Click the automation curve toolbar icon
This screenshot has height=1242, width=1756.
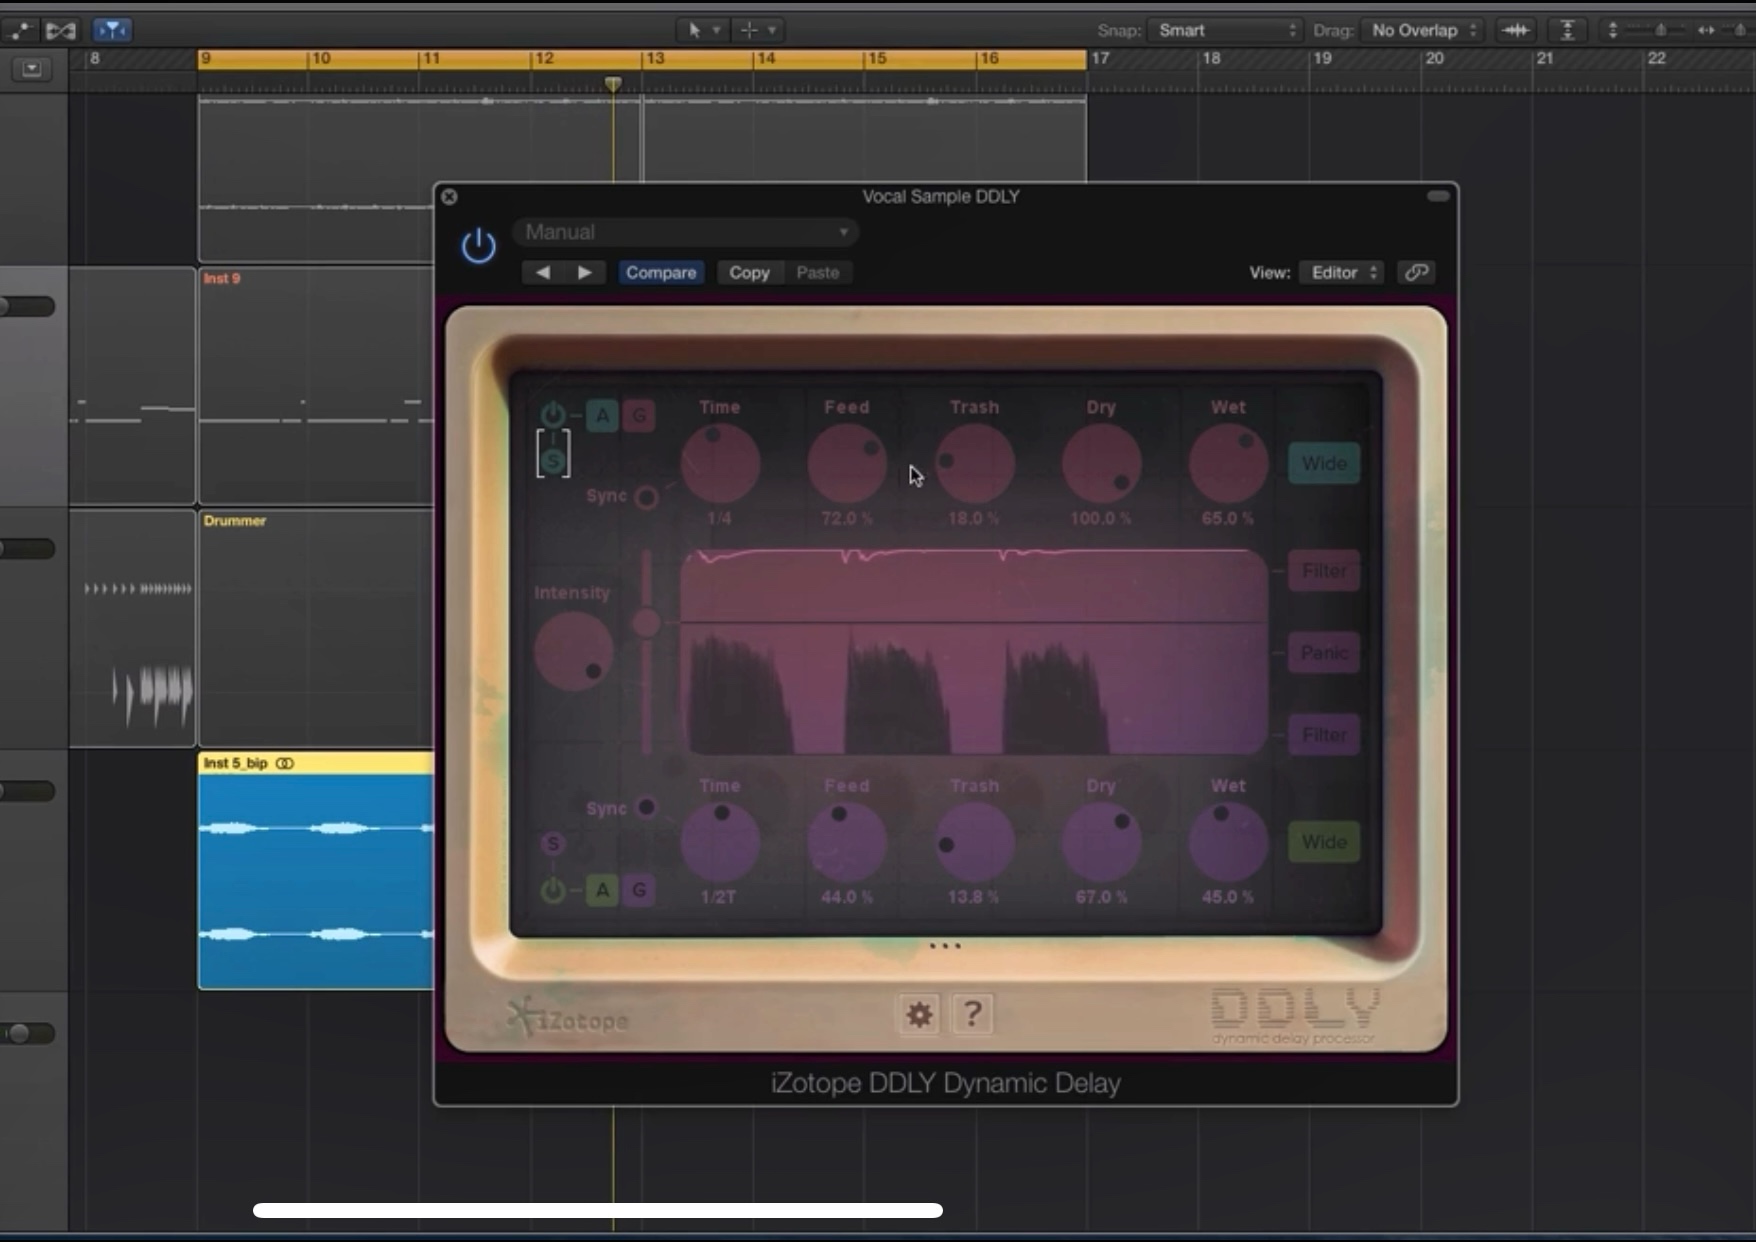click(x=18, y=30)
